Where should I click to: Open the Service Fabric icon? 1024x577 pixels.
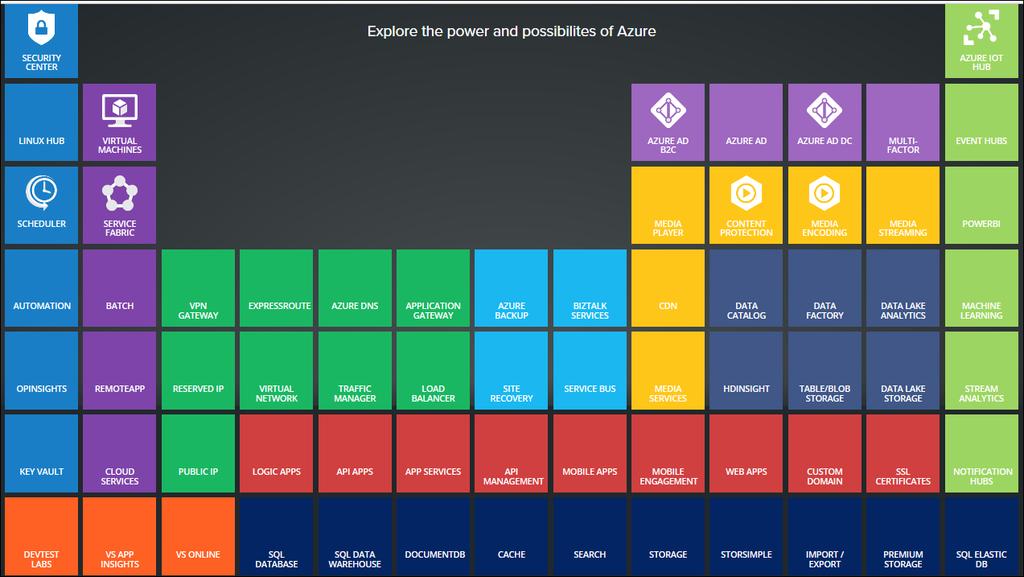[120, 193]
